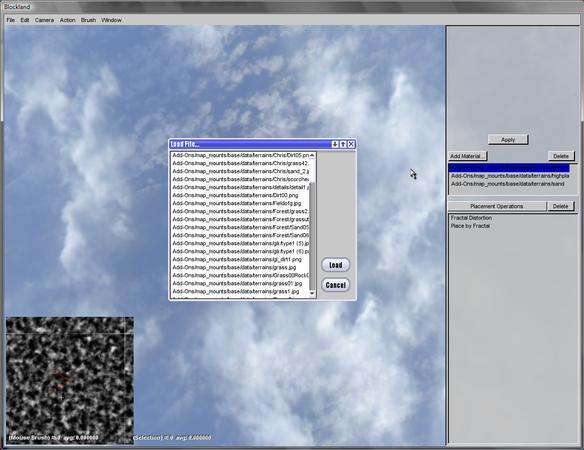This screenshot has width=584, height=450.
Task: Open the Camera menu
Action: pos(44,20)
